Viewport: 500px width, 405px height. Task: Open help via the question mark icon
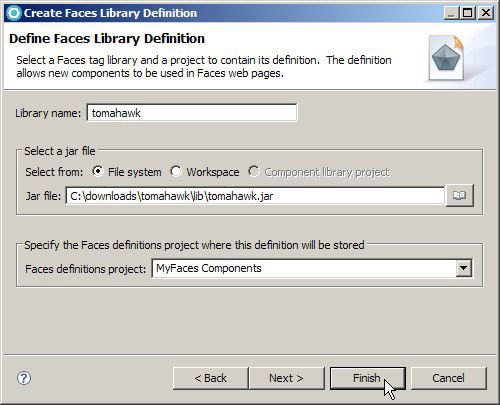coord(24,378)
